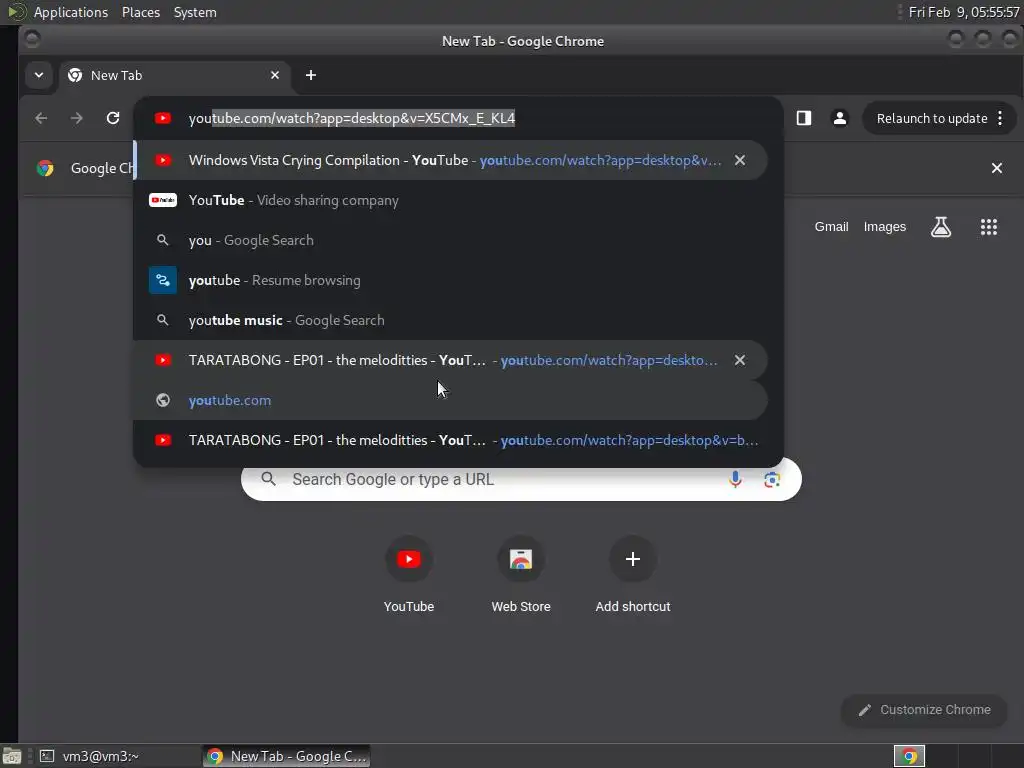This screenshot has width=1024, height=768.
Task: Dismiss the Google Chrome infobar
Action: pos(997,168)
